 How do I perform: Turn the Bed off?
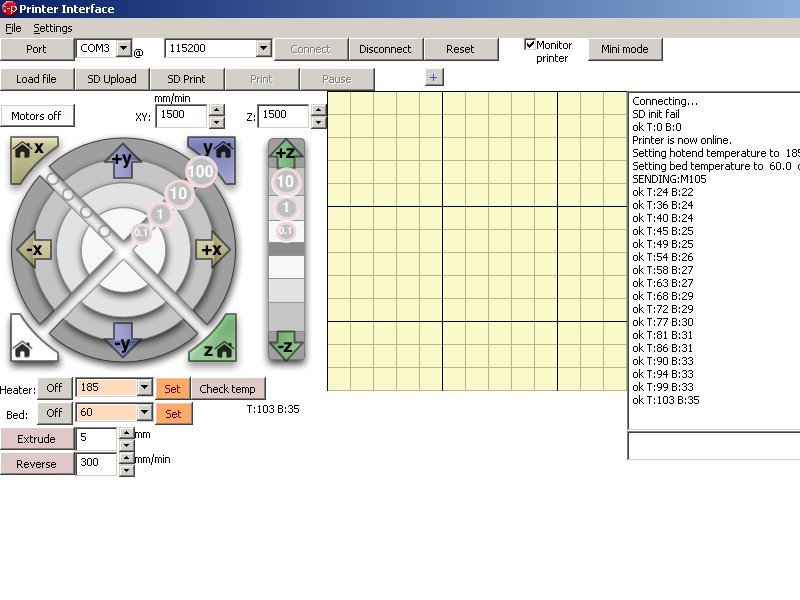54,413
